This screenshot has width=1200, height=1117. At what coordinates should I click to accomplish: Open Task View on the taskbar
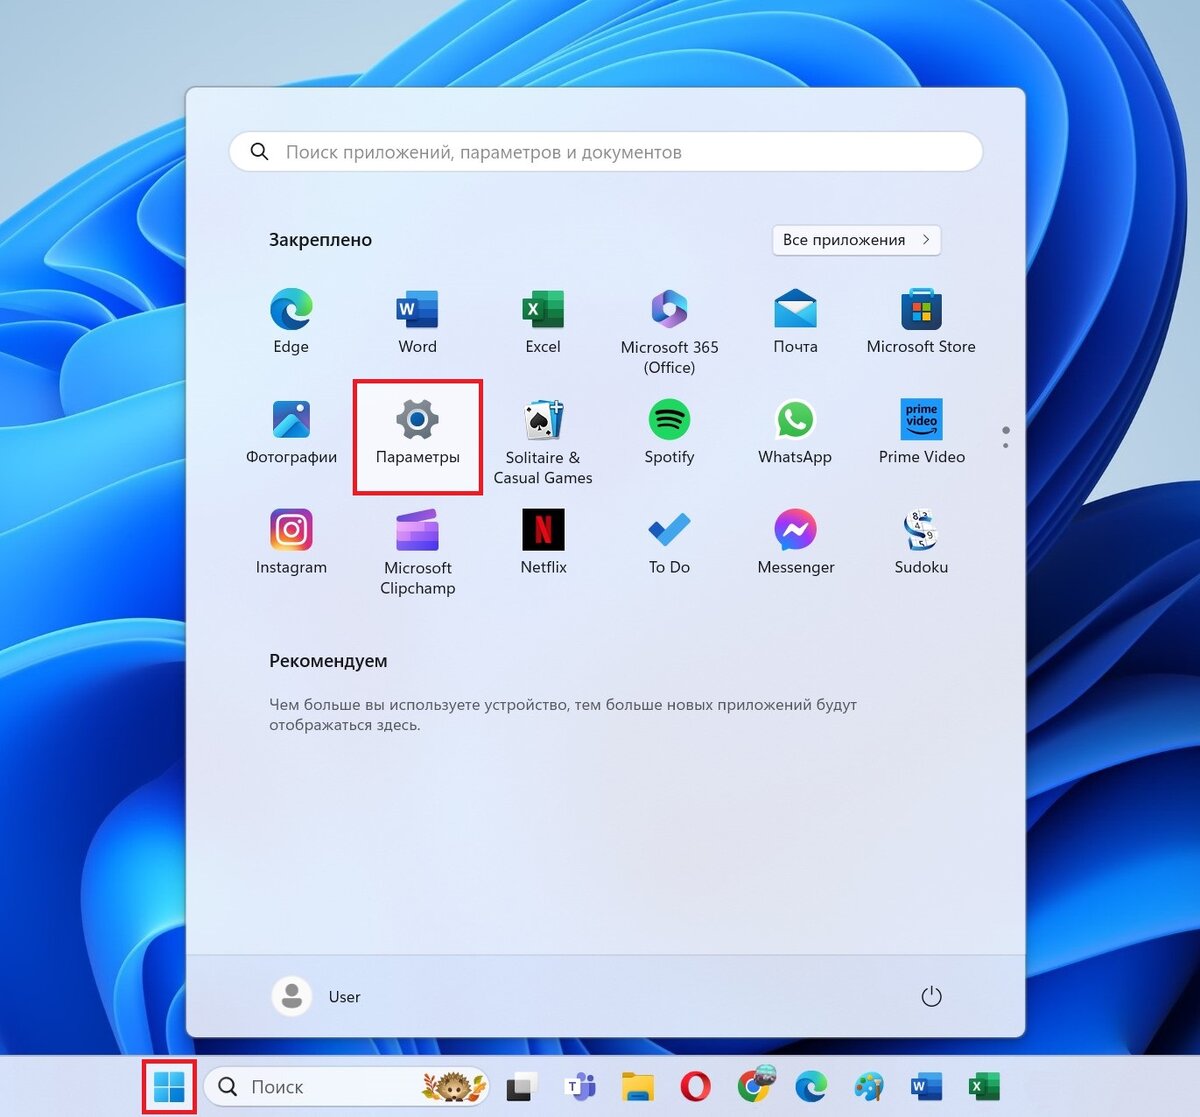tap(522, 1086)
